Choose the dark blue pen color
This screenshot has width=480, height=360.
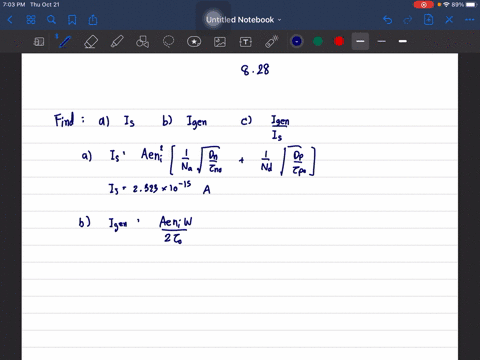click(x=297, y=41)
